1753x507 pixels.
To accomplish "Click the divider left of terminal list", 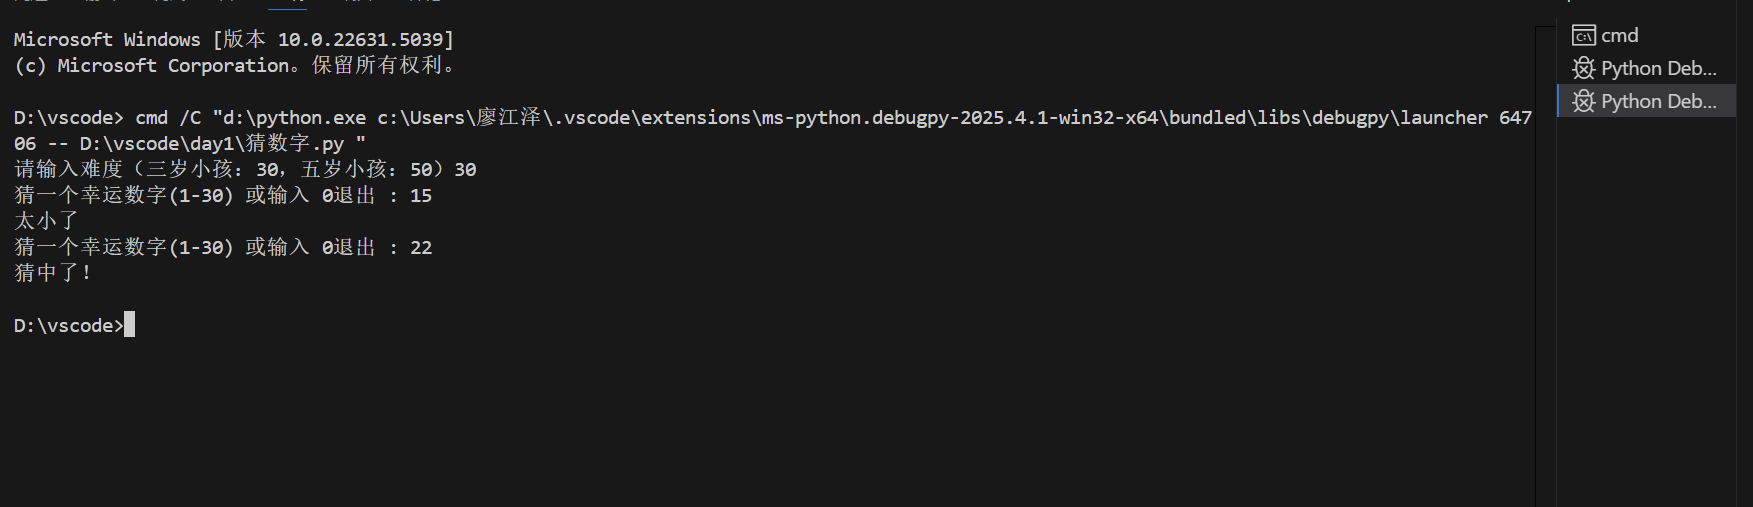I will [x=1557, y=260].
